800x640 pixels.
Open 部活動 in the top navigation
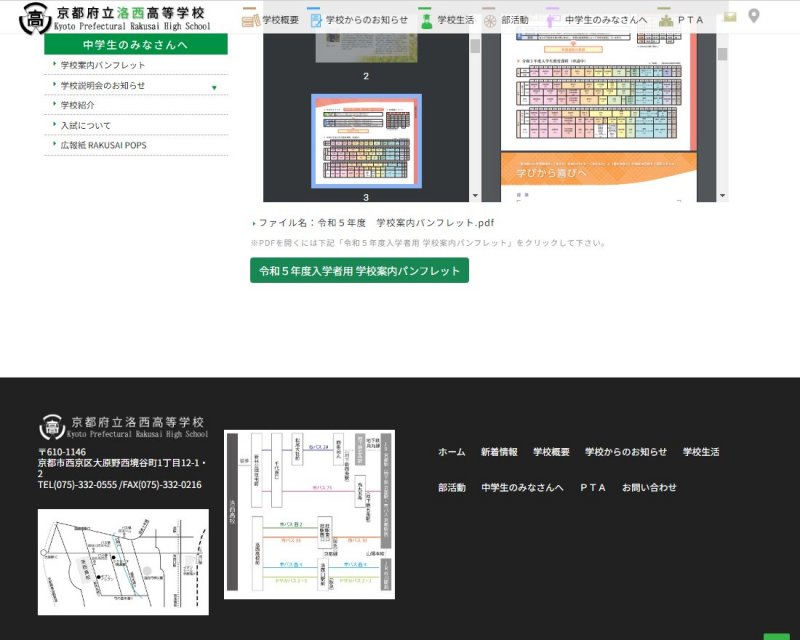click(x=506, y=20)
